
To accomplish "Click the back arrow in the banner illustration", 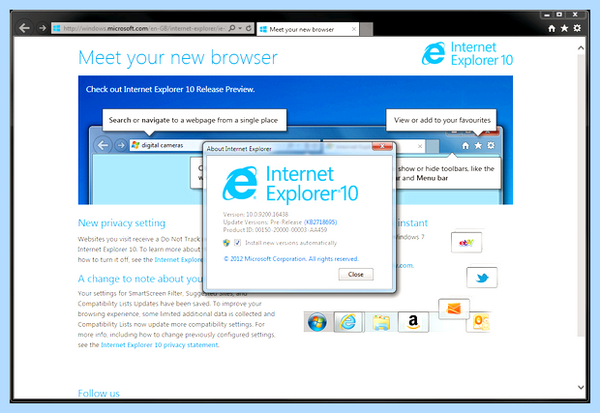I will [103, 145].
